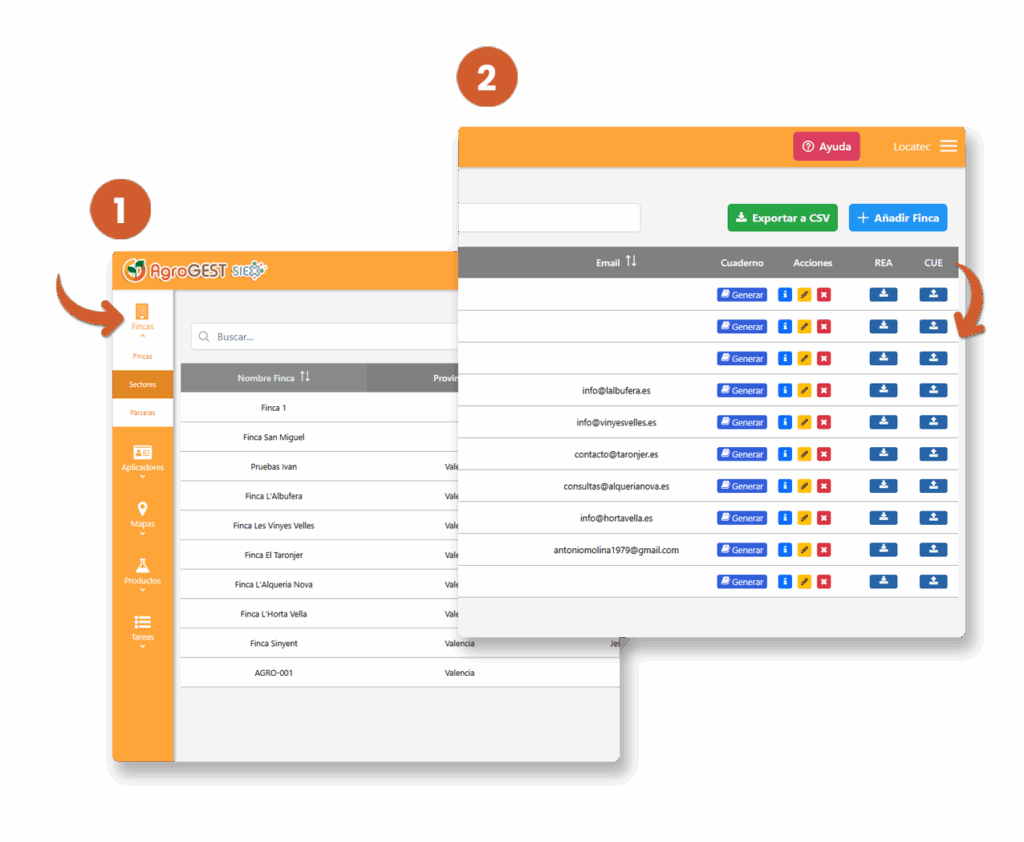Image resolution: width=1024 pixels, height=842 pixels.
Task: Select Sectores submenu item
Action: 142,384
